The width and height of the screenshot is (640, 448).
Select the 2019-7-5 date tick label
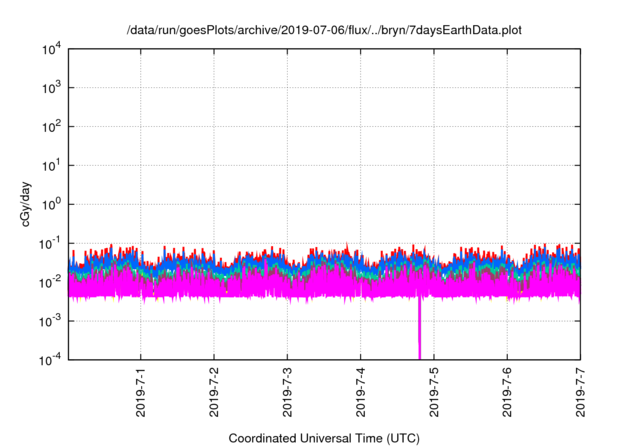(x=434, y=392)
